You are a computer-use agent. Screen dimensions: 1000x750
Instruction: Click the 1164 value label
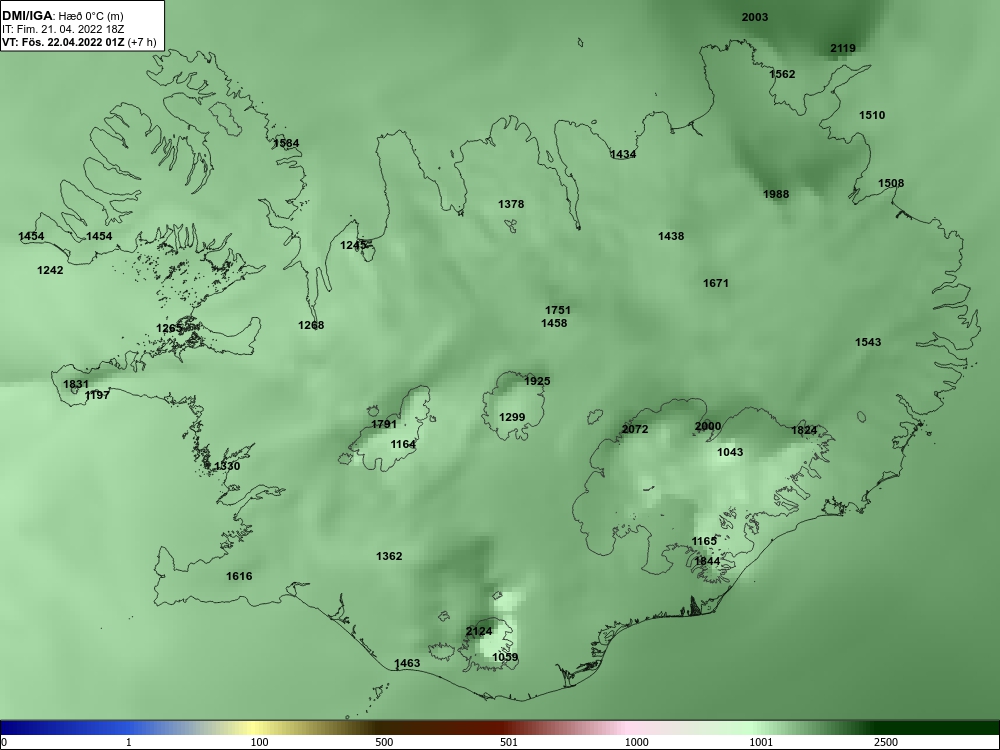[403, 444]
